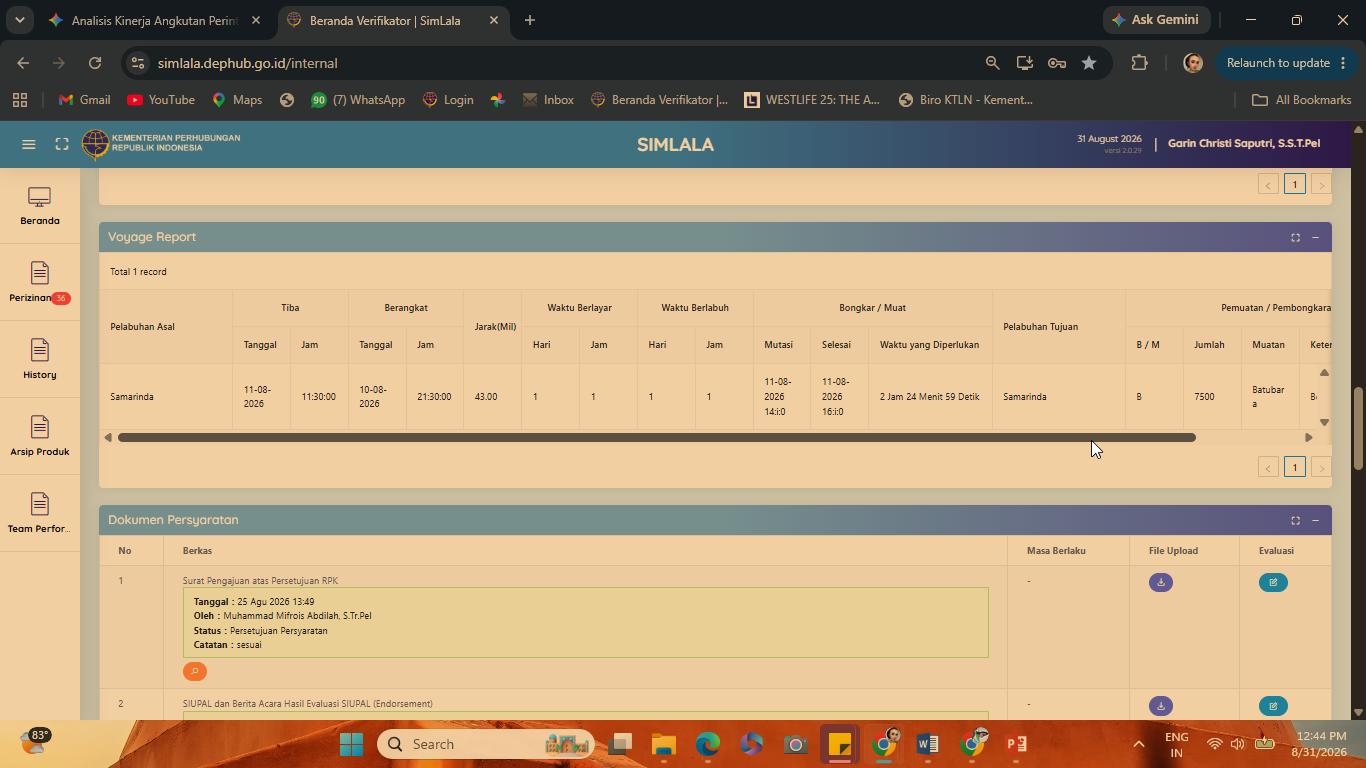Image resolution: width=1366 pixels, height=768 pixels.
Task: Open evaluation edit for Surat Pengajuan RPK
Action: 1273,582
